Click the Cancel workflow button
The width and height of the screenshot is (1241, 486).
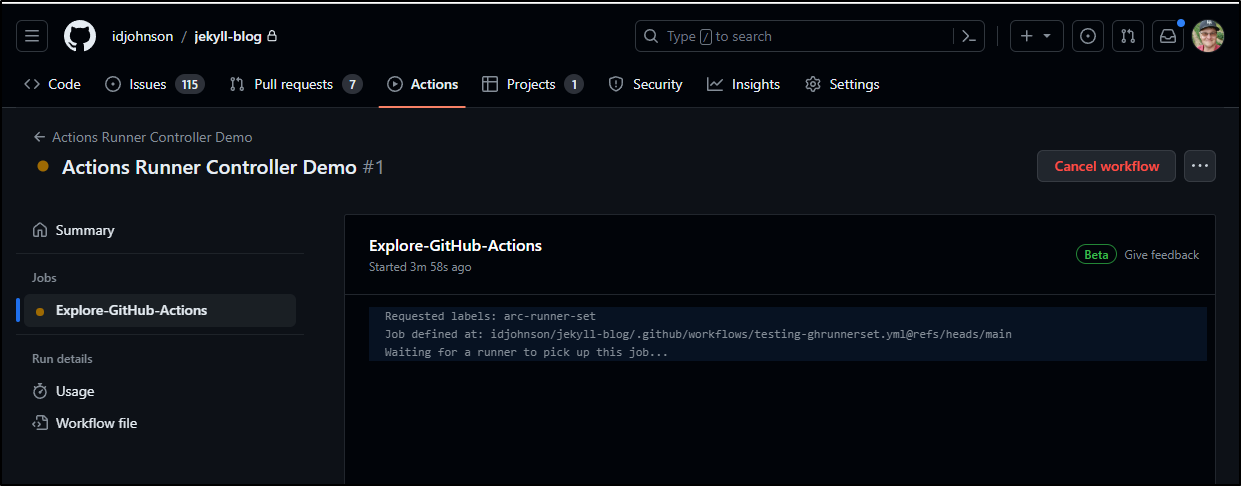click(x=1107, y=166)
